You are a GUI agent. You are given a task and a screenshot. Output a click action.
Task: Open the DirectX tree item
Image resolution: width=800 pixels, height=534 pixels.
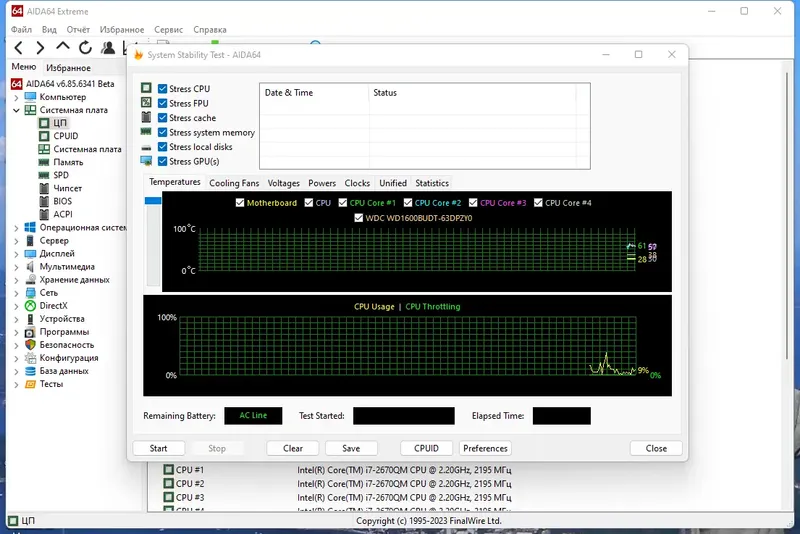pos(53,306)
